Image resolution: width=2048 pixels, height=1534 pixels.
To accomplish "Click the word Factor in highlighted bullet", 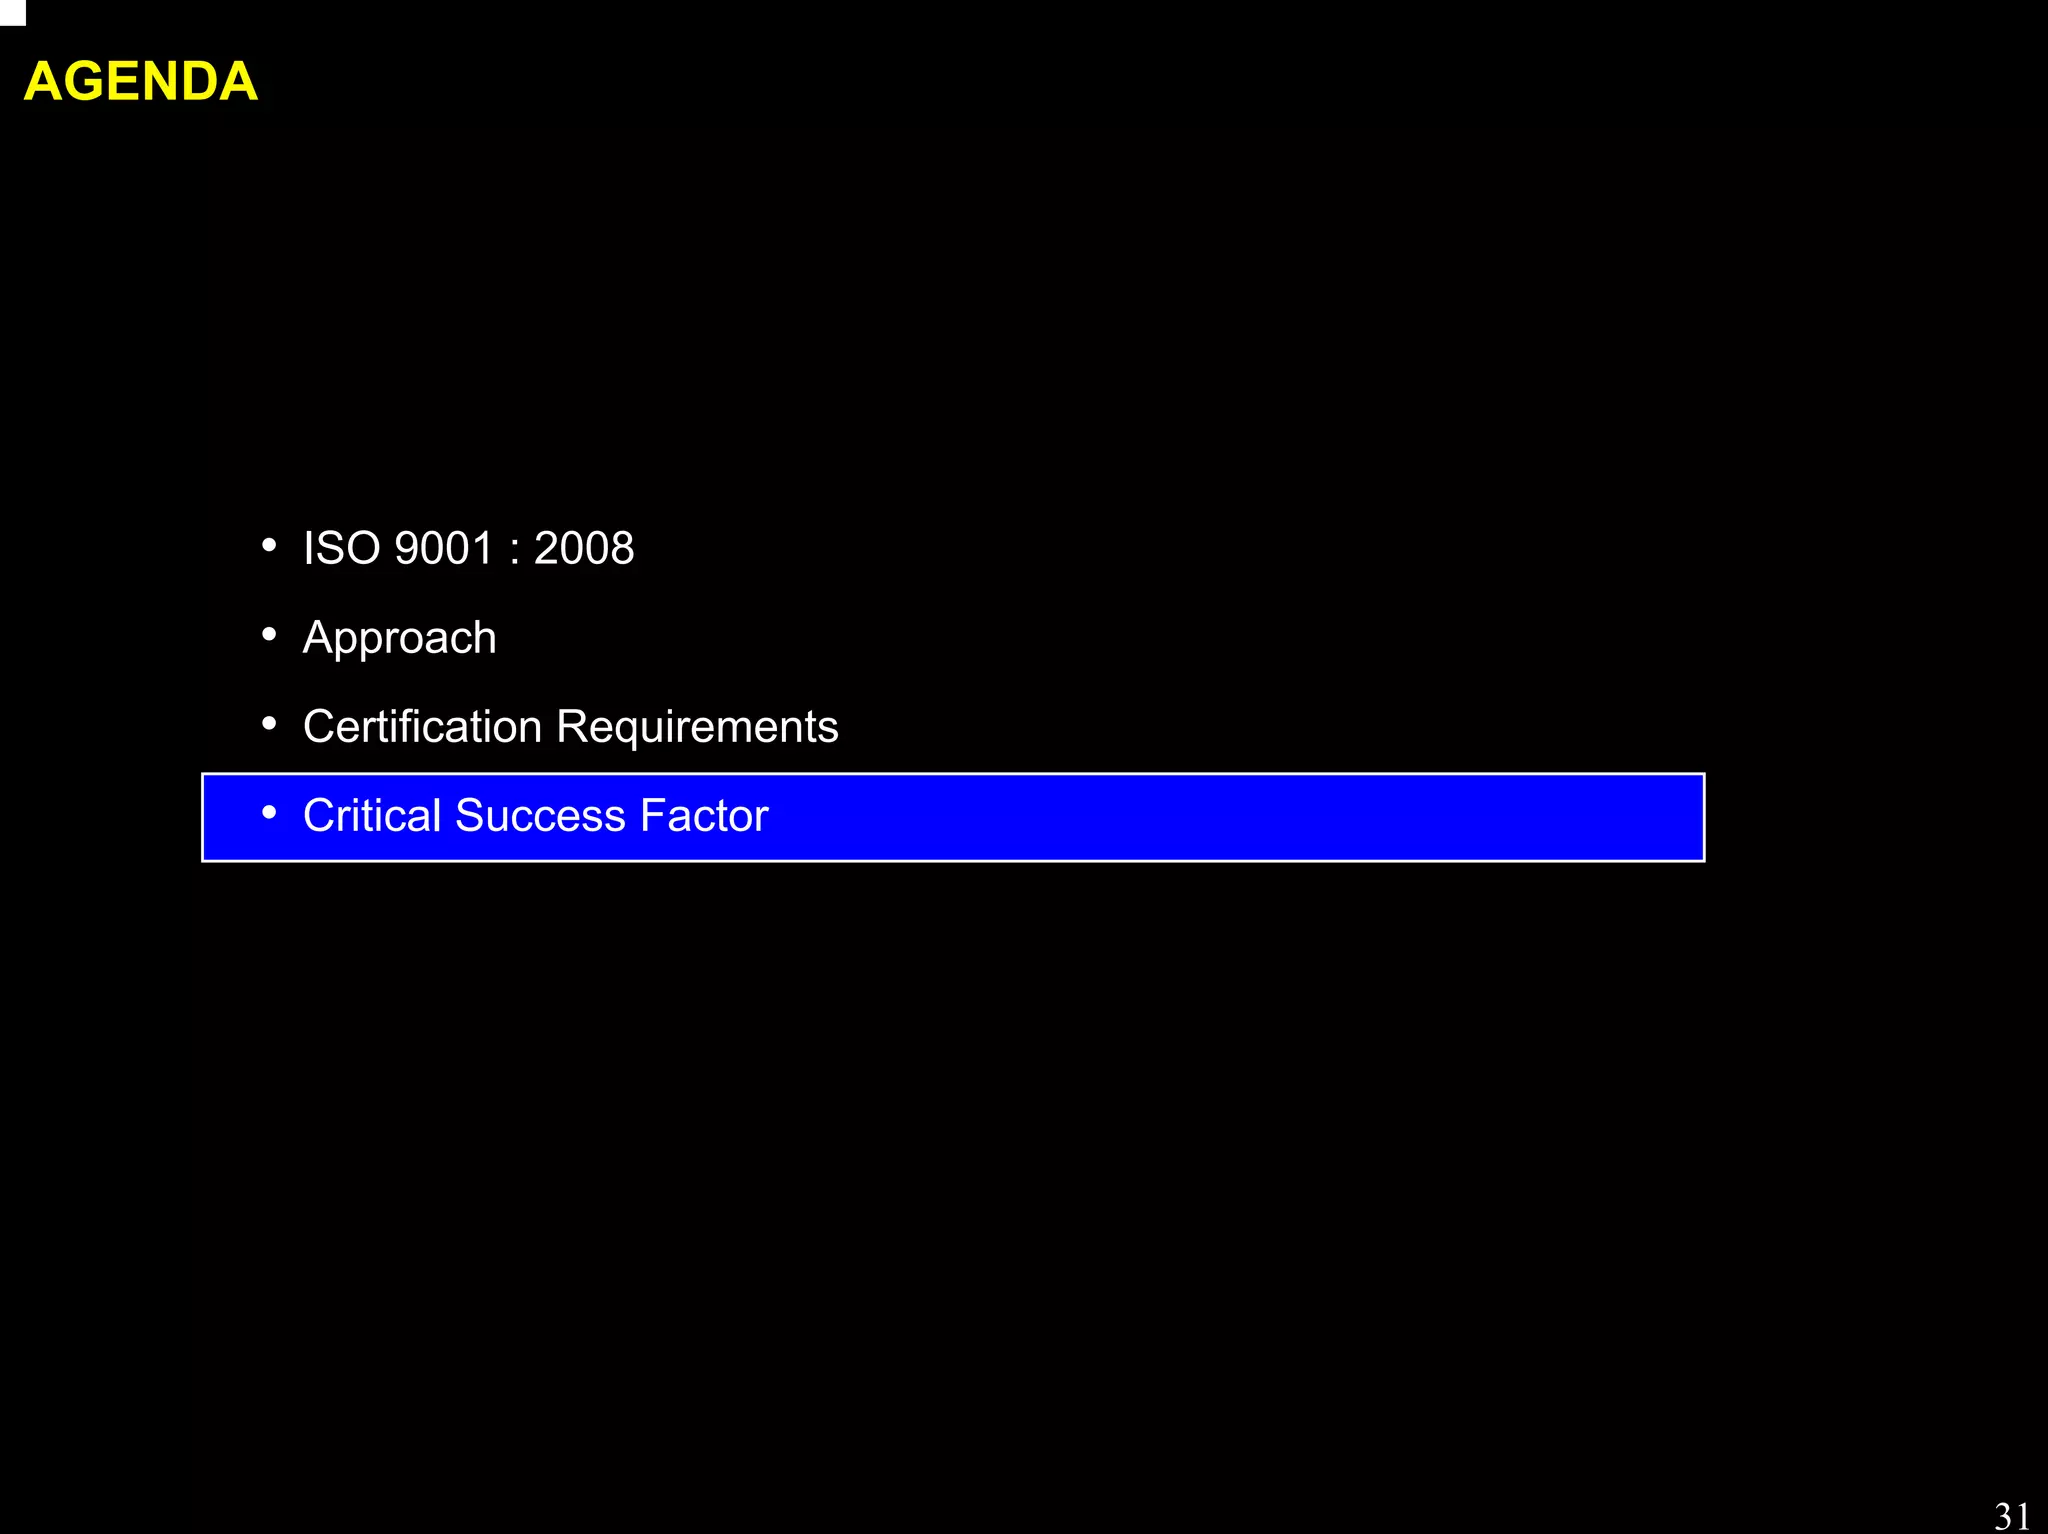I will pyautogui.click(x=703, y=816).
